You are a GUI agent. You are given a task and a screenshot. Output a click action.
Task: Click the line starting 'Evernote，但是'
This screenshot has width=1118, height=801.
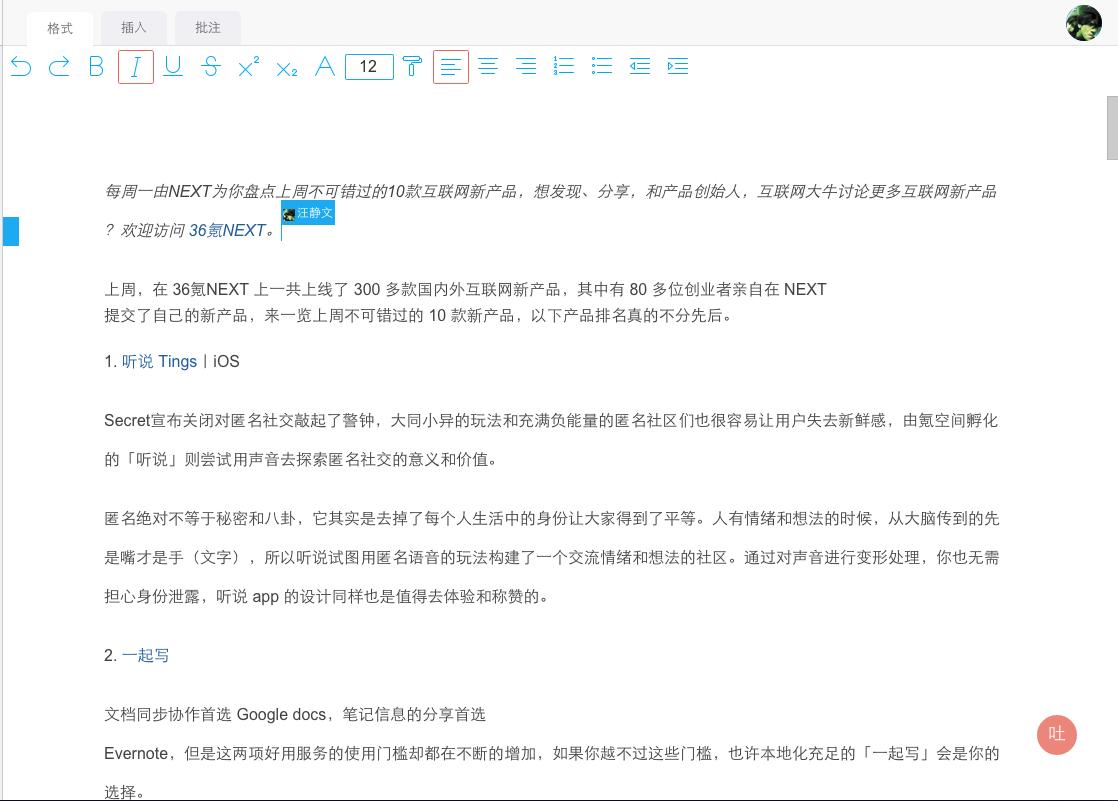click(551, 754)
